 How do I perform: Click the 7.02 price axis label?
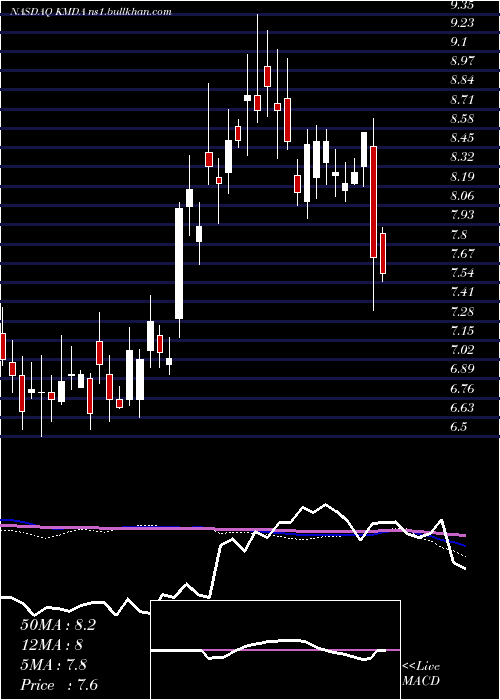tap(462, 350)
